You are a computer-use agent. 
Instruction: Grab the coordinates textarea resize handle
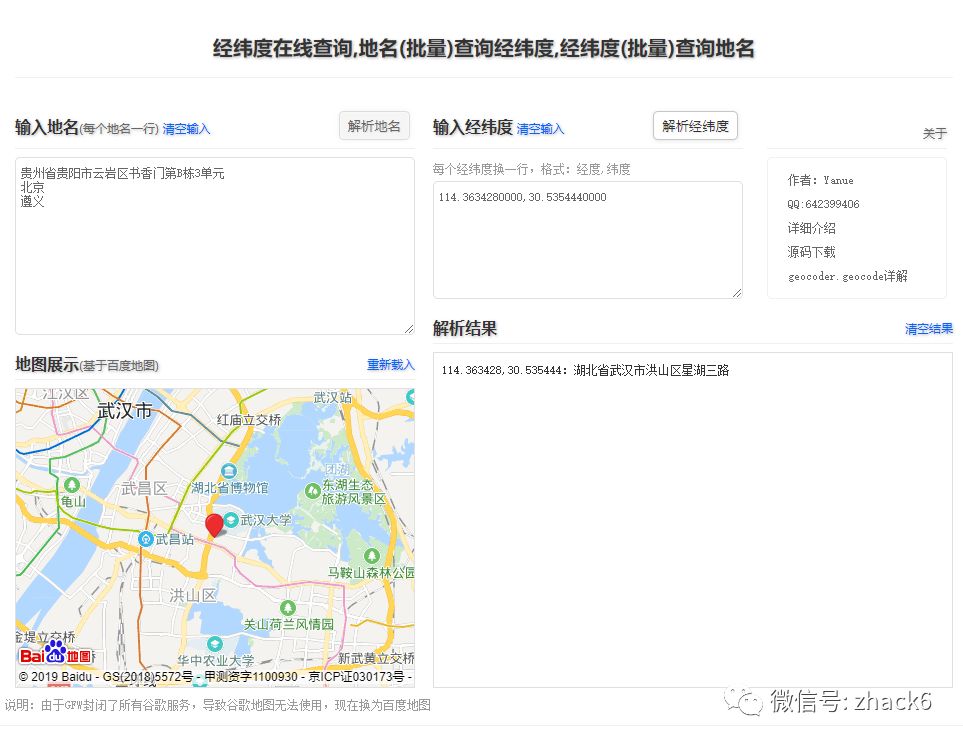[737, 293]
